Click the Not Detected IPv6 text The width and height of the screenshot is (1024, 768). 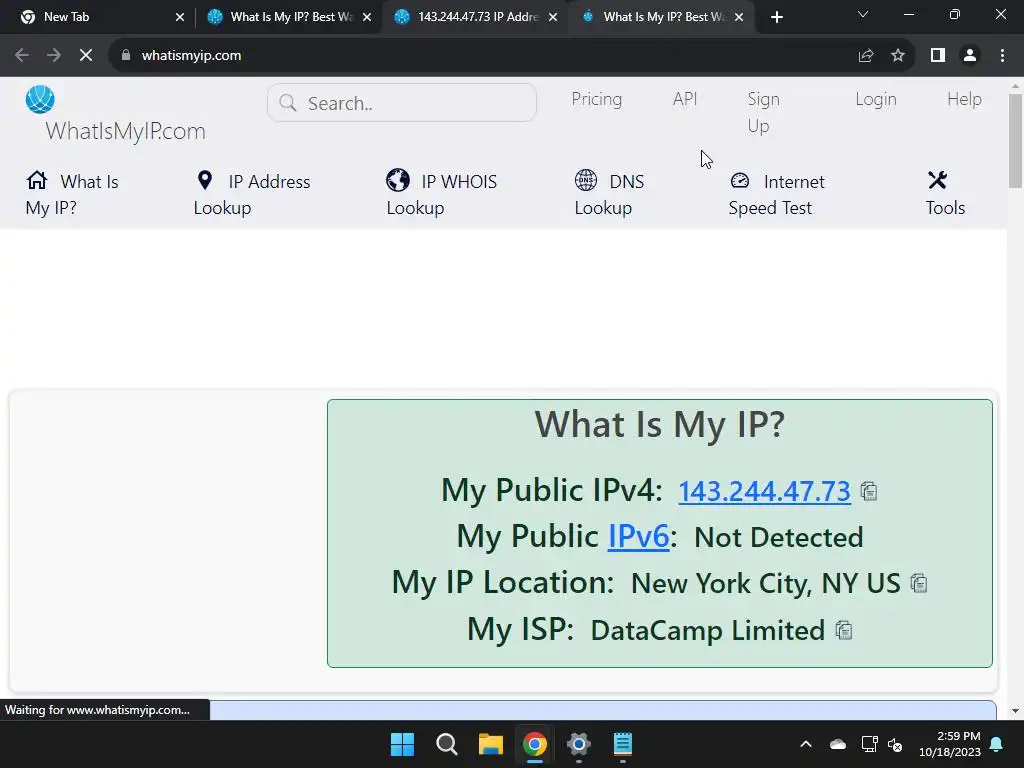[778, 537]
